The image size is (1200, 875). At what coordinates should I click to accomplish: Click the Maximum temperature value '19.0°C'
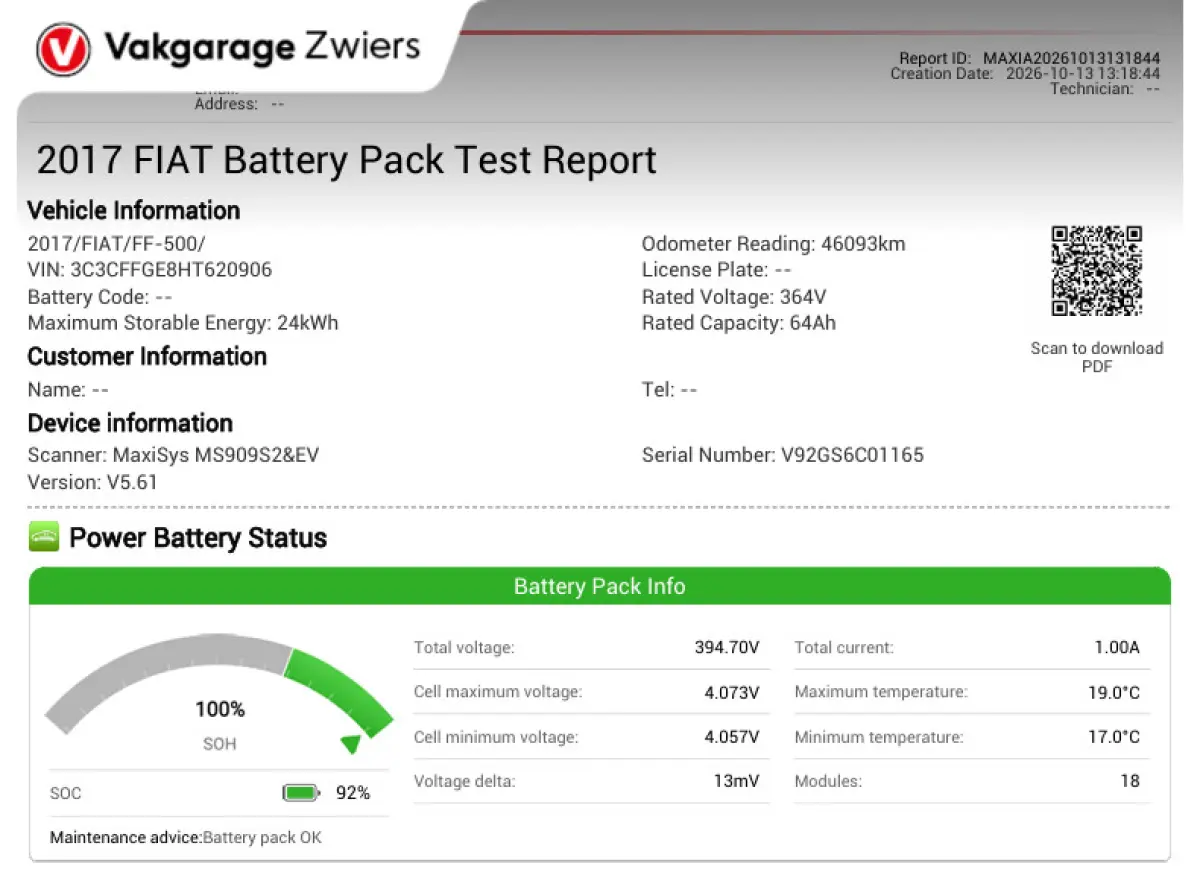1114,692
